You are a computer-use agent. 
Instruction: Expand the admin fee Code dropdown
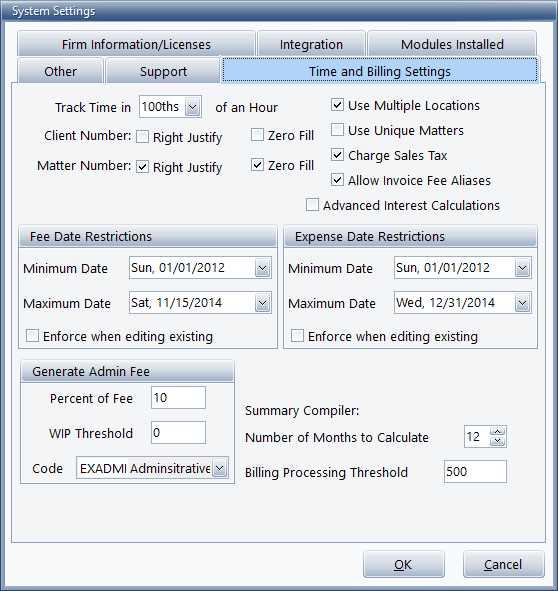(219, 468)
